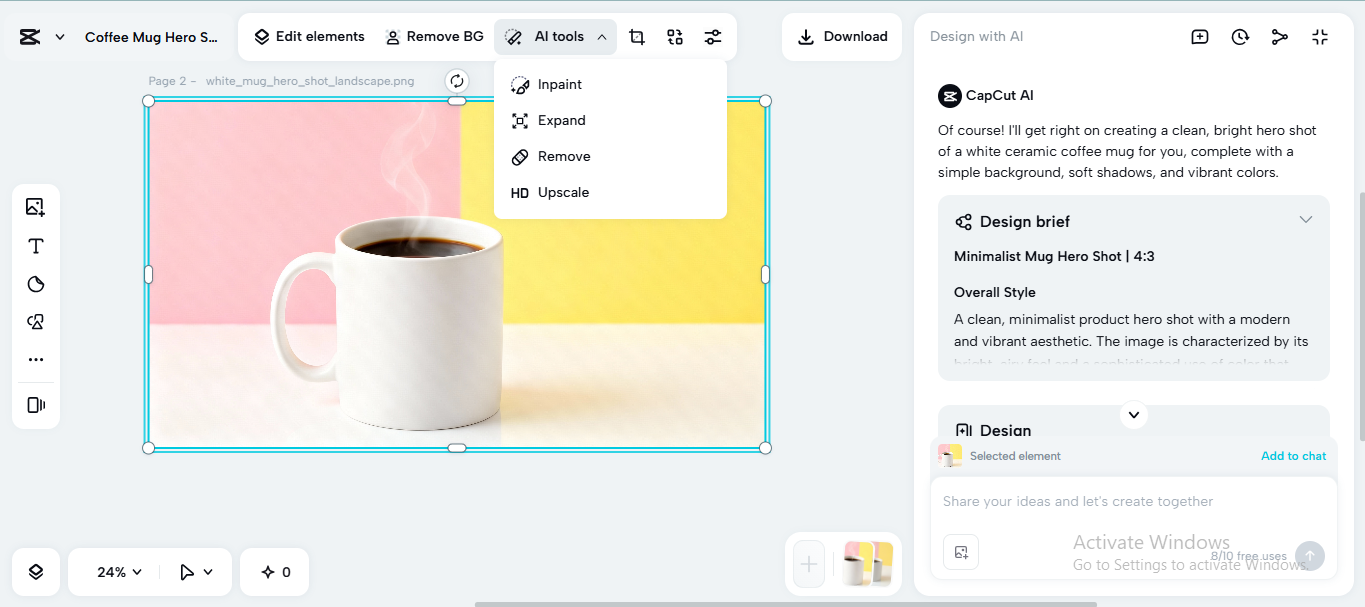Open the adjustments sliders icon
The image size is (1365, 607).
click(x=712, y=37)
